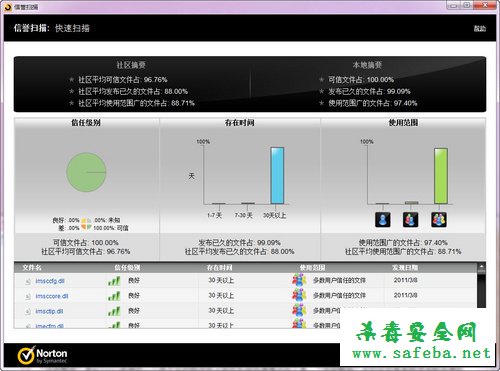
Task: Click the multi-user icon in the imsccore.dll row
Action: click(x=299, y=295)
